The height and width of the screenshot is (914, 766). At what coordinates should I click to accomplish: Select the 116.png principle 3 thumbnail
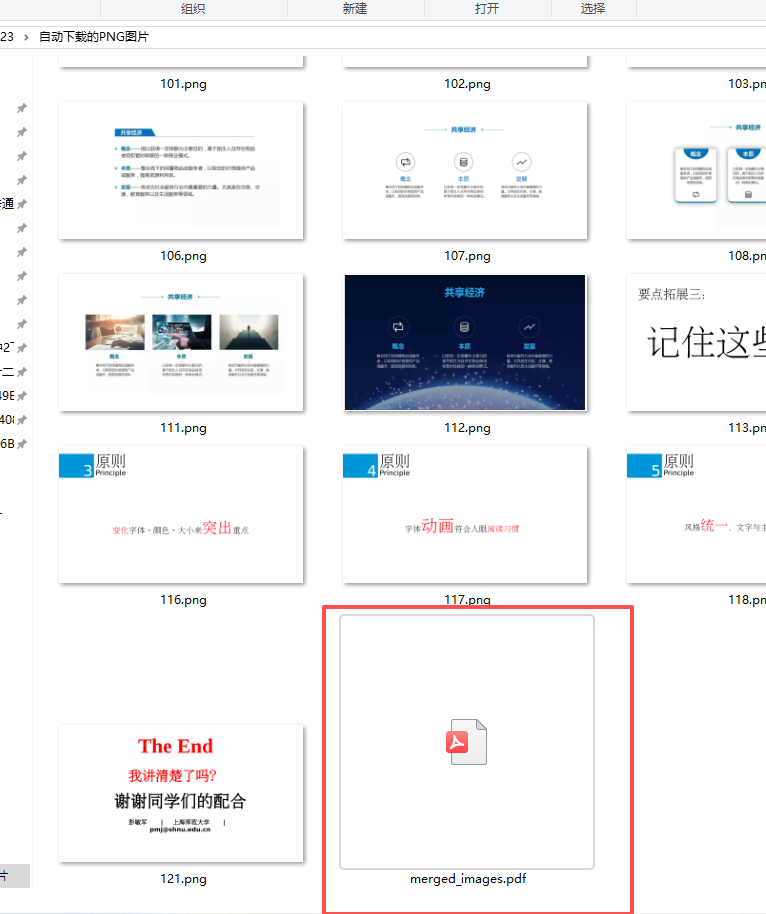[x=181, y=514]
